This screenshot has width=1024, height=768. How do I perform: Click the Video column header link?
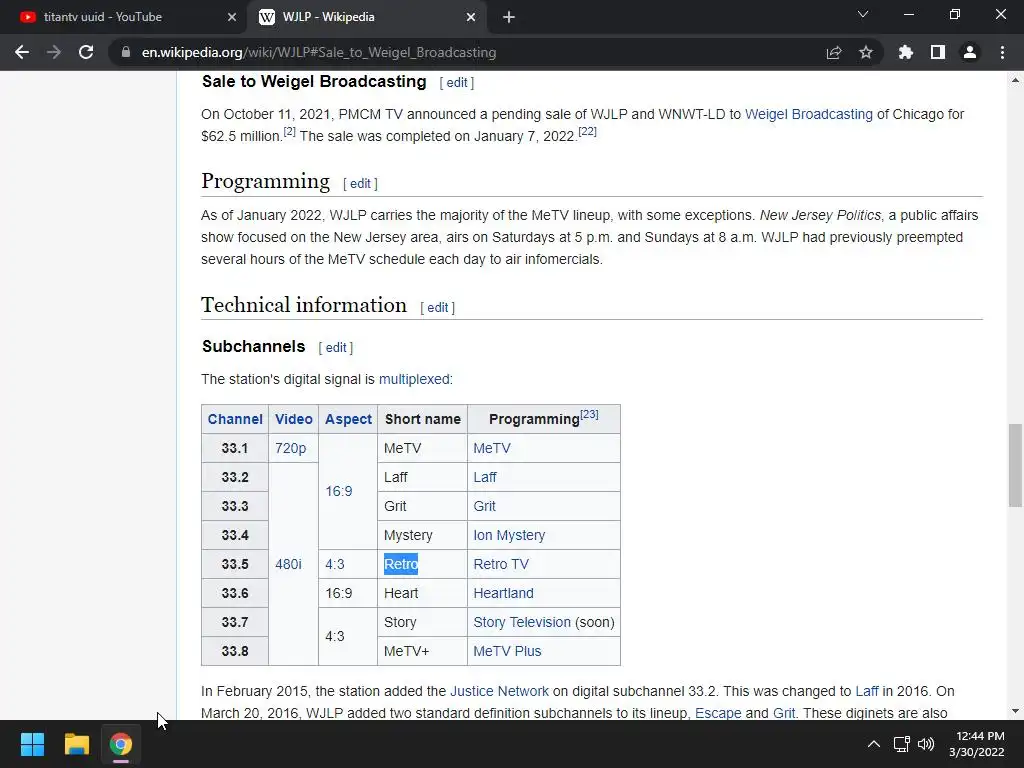coord(293,419)
